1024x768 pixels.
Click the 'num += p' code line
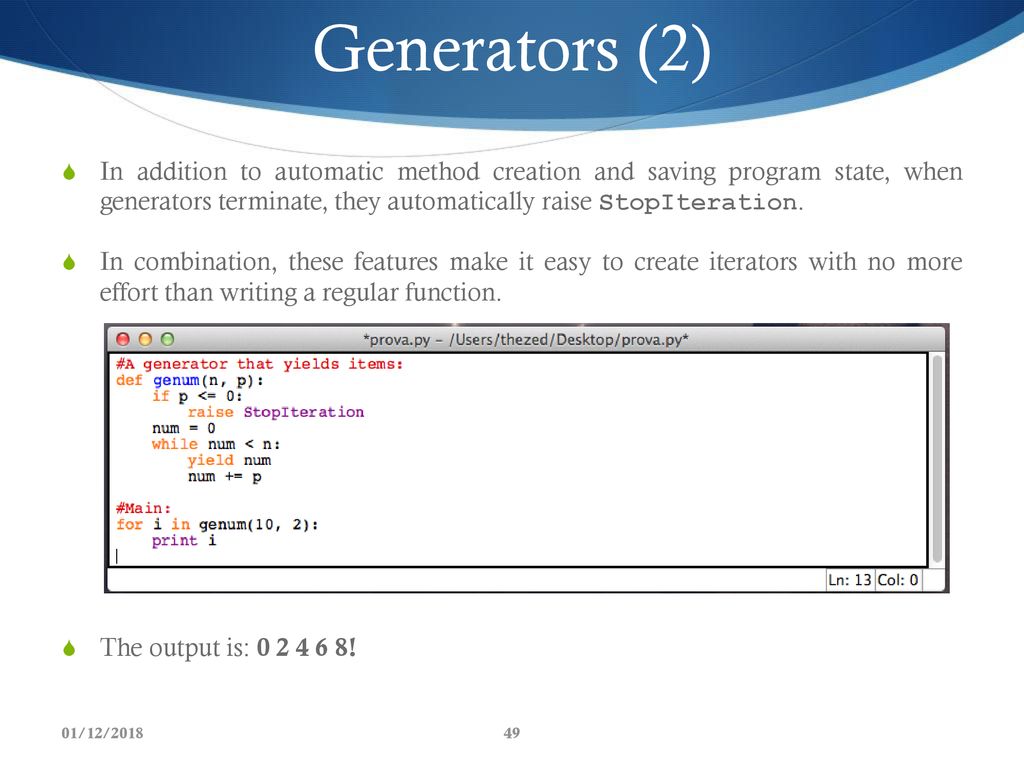225,477
